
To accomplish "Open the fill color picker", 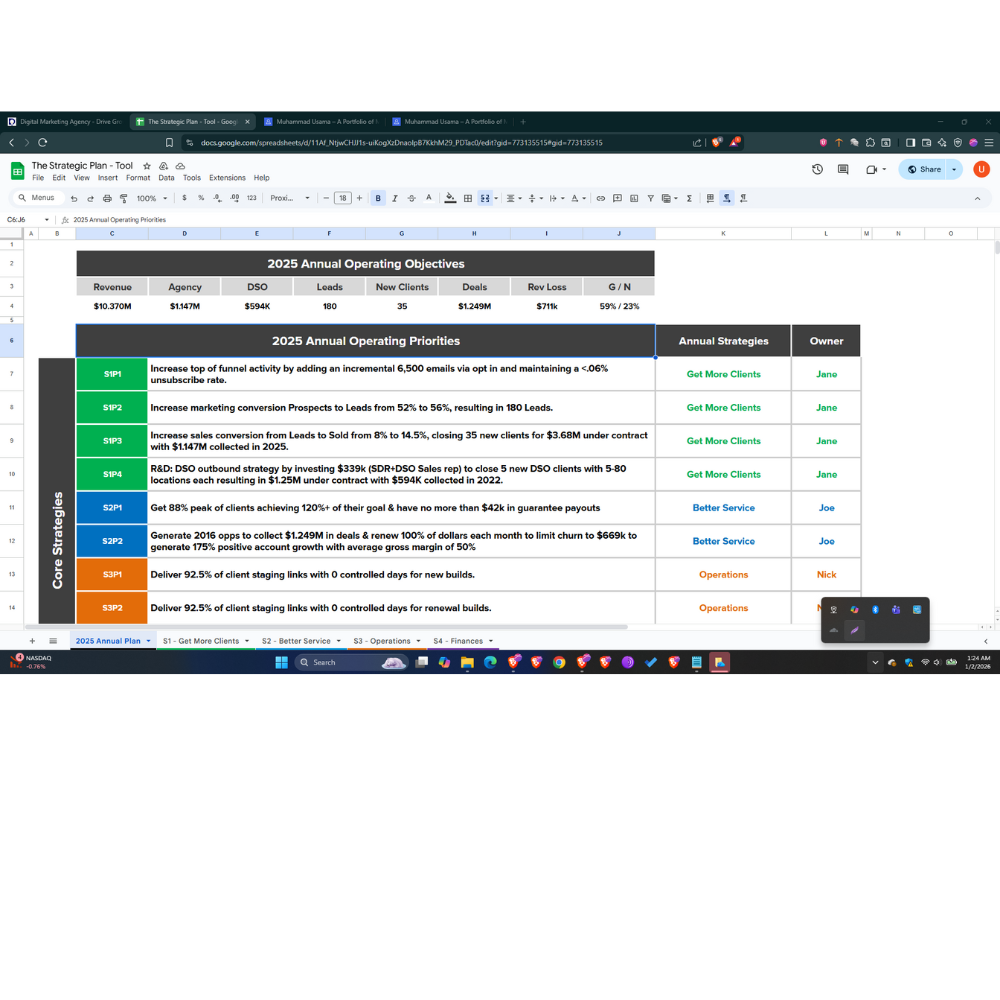I will pyautogui.click(x=450, y=198).
